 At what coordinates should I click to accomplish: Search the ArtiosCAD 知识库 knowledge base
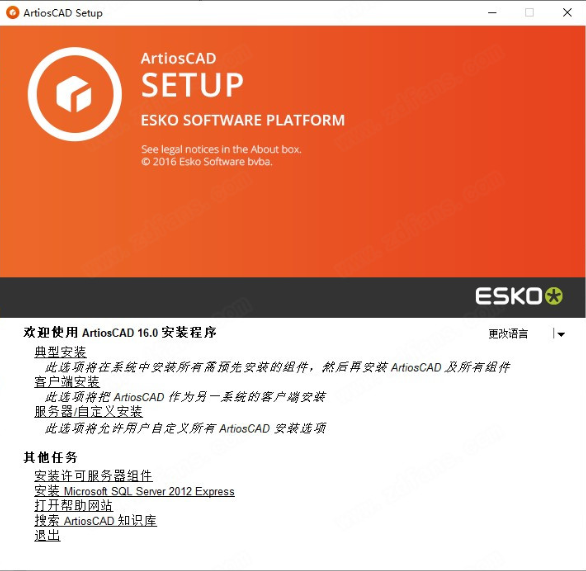[96, 520]
